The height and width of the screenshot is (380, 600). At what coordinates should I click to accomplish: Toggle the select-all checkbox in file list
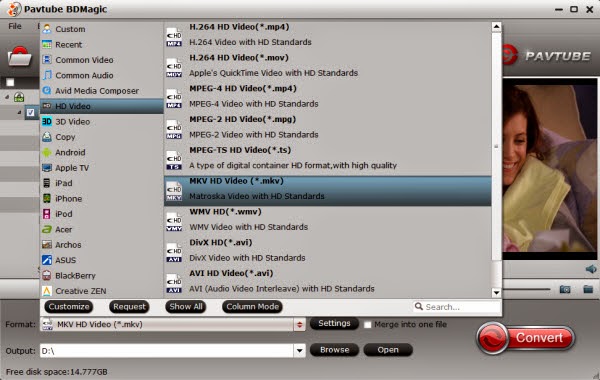10,82
